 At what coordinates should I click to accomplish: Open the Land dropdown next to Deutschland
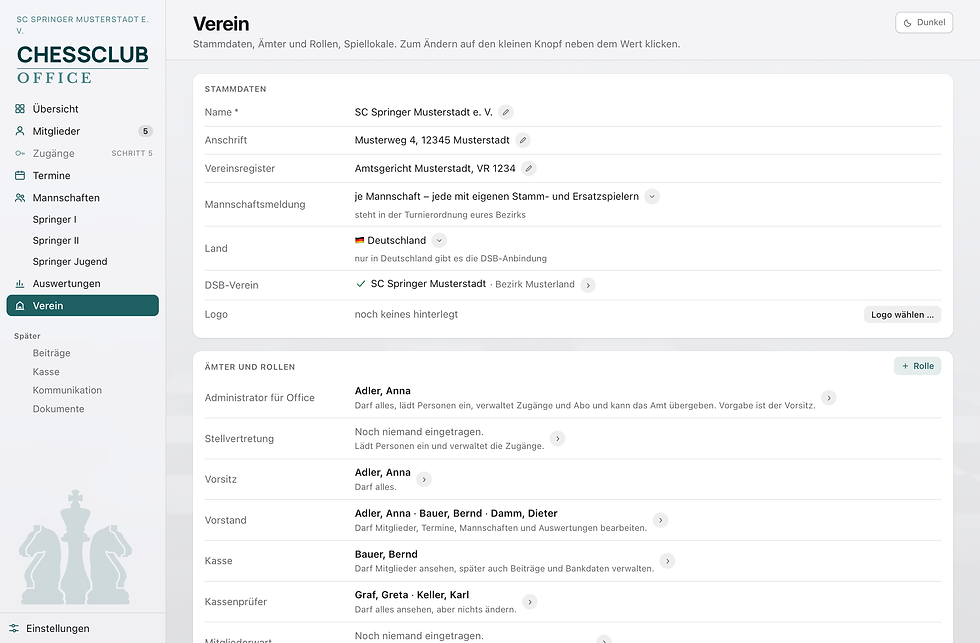439,241
